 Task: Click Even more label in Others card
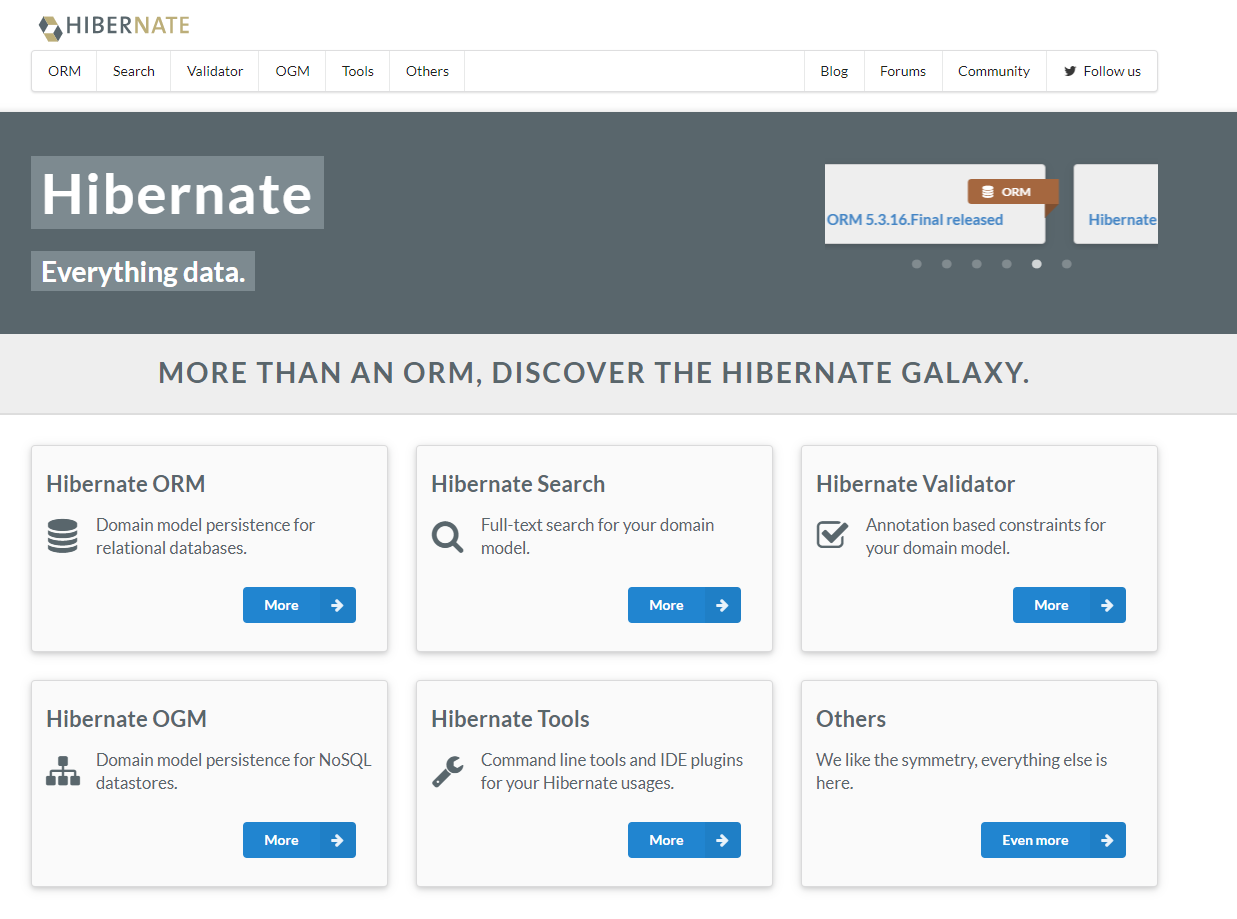click(x=1035, y=840)
